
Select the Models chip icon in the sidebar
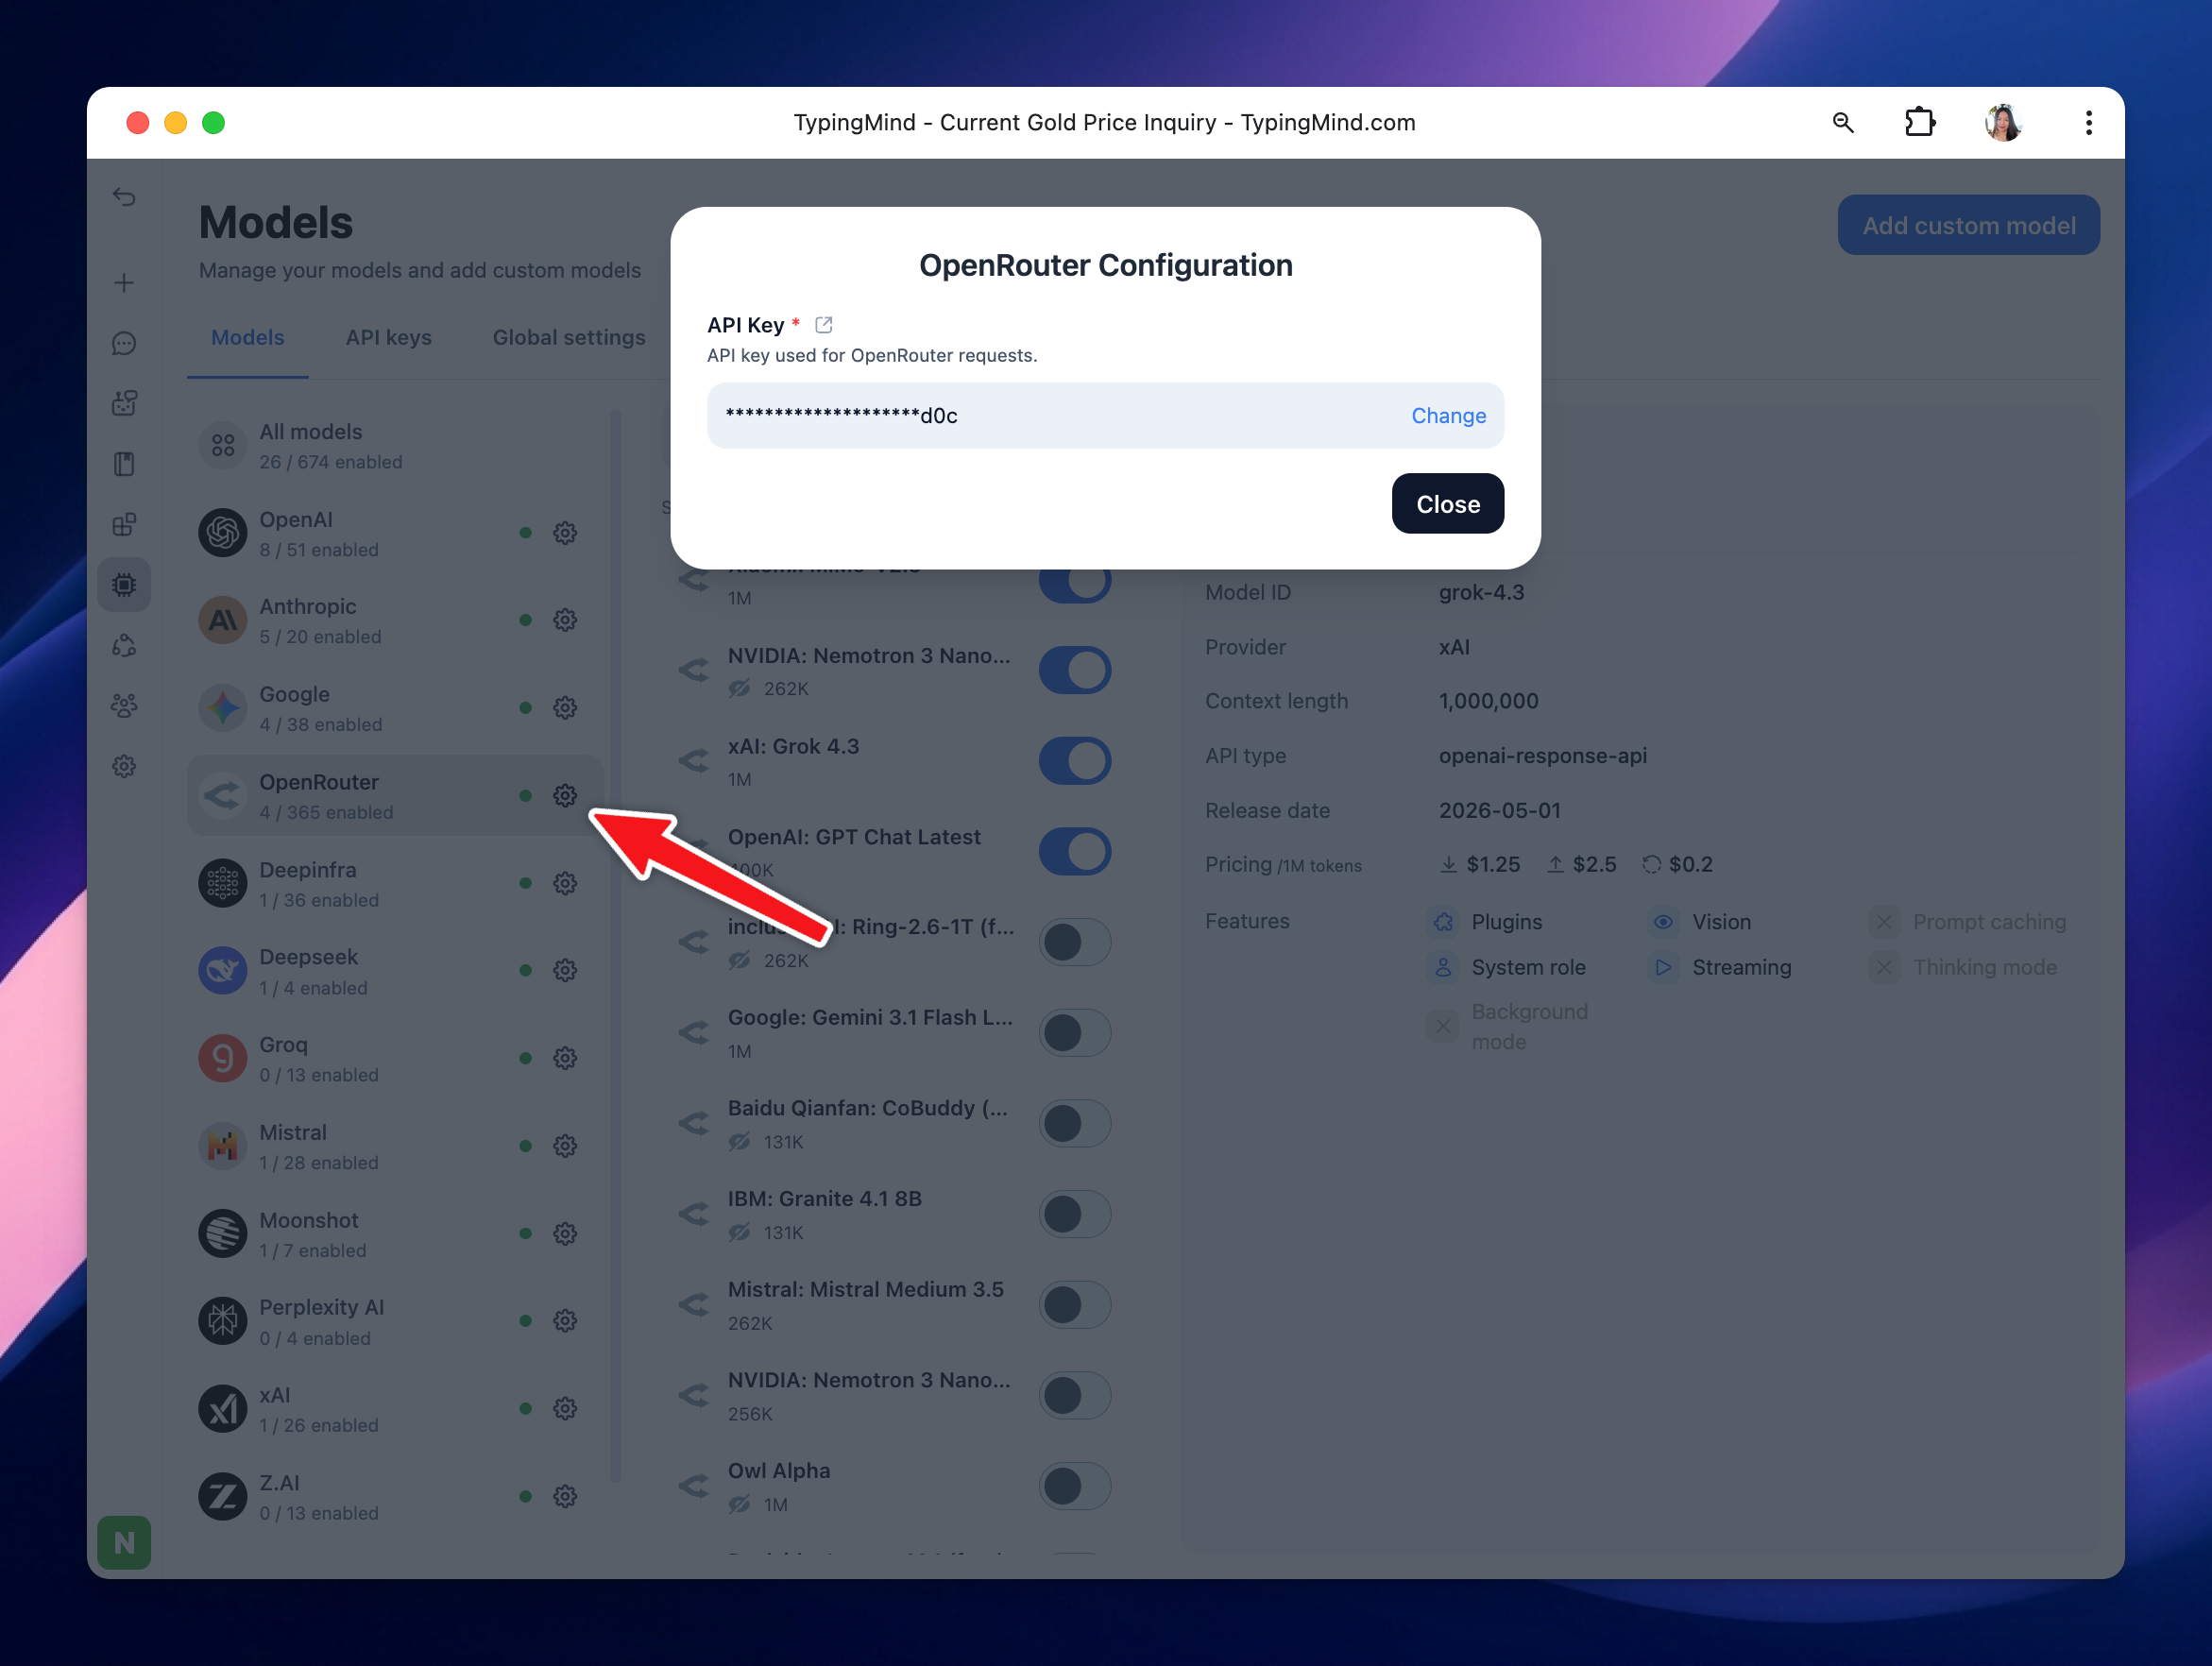[x=124, y=584]
